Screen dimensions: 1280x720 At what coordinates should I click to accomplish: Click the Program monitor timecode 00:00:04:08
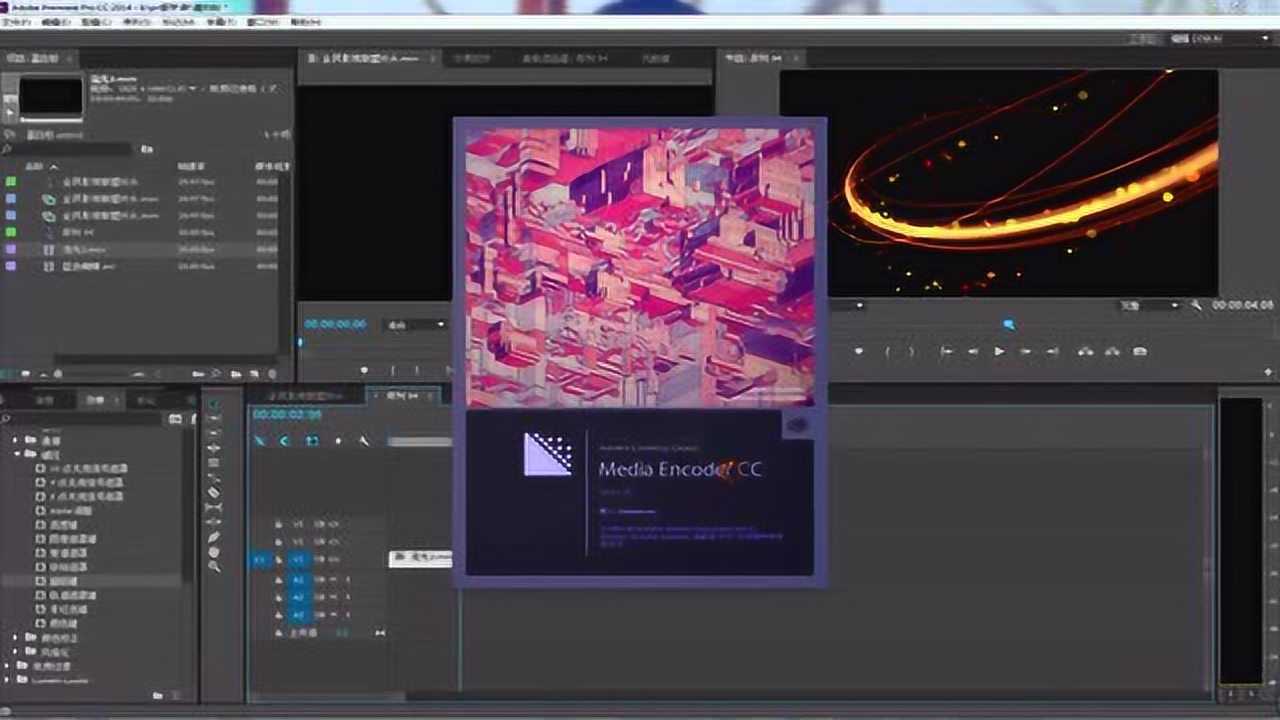click(x=1243, y=305)
